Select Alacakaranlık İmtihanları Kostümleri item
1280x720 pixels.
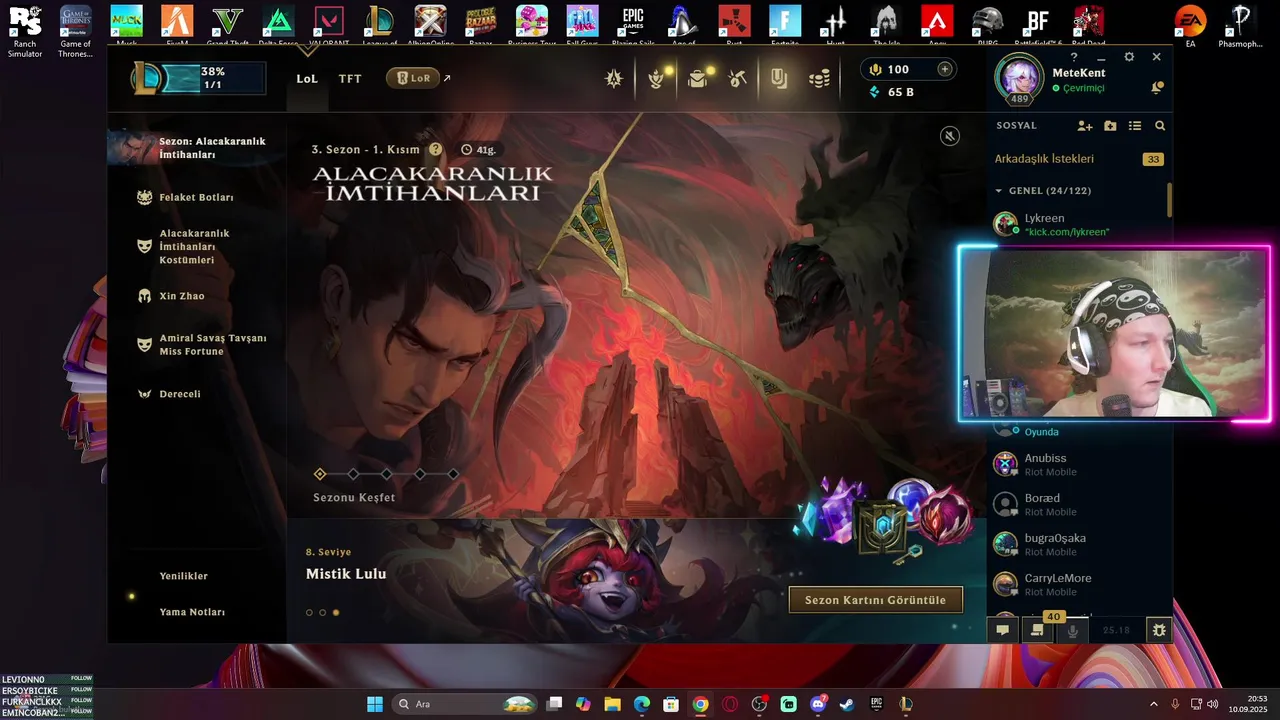(x=185, y=247)
